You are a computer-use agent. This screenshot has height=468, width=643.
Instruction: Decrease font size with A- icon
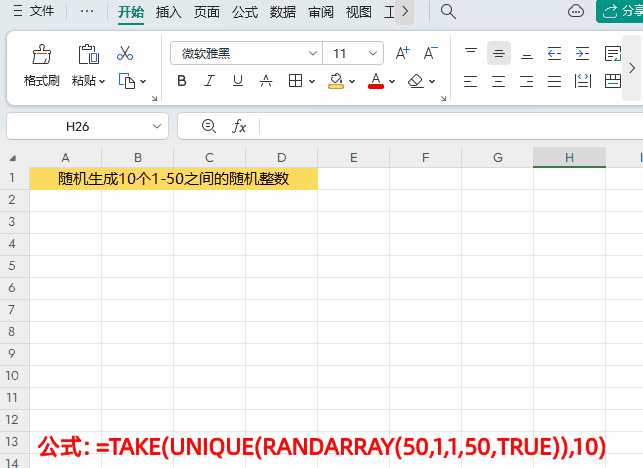click(x=430, y=53)
